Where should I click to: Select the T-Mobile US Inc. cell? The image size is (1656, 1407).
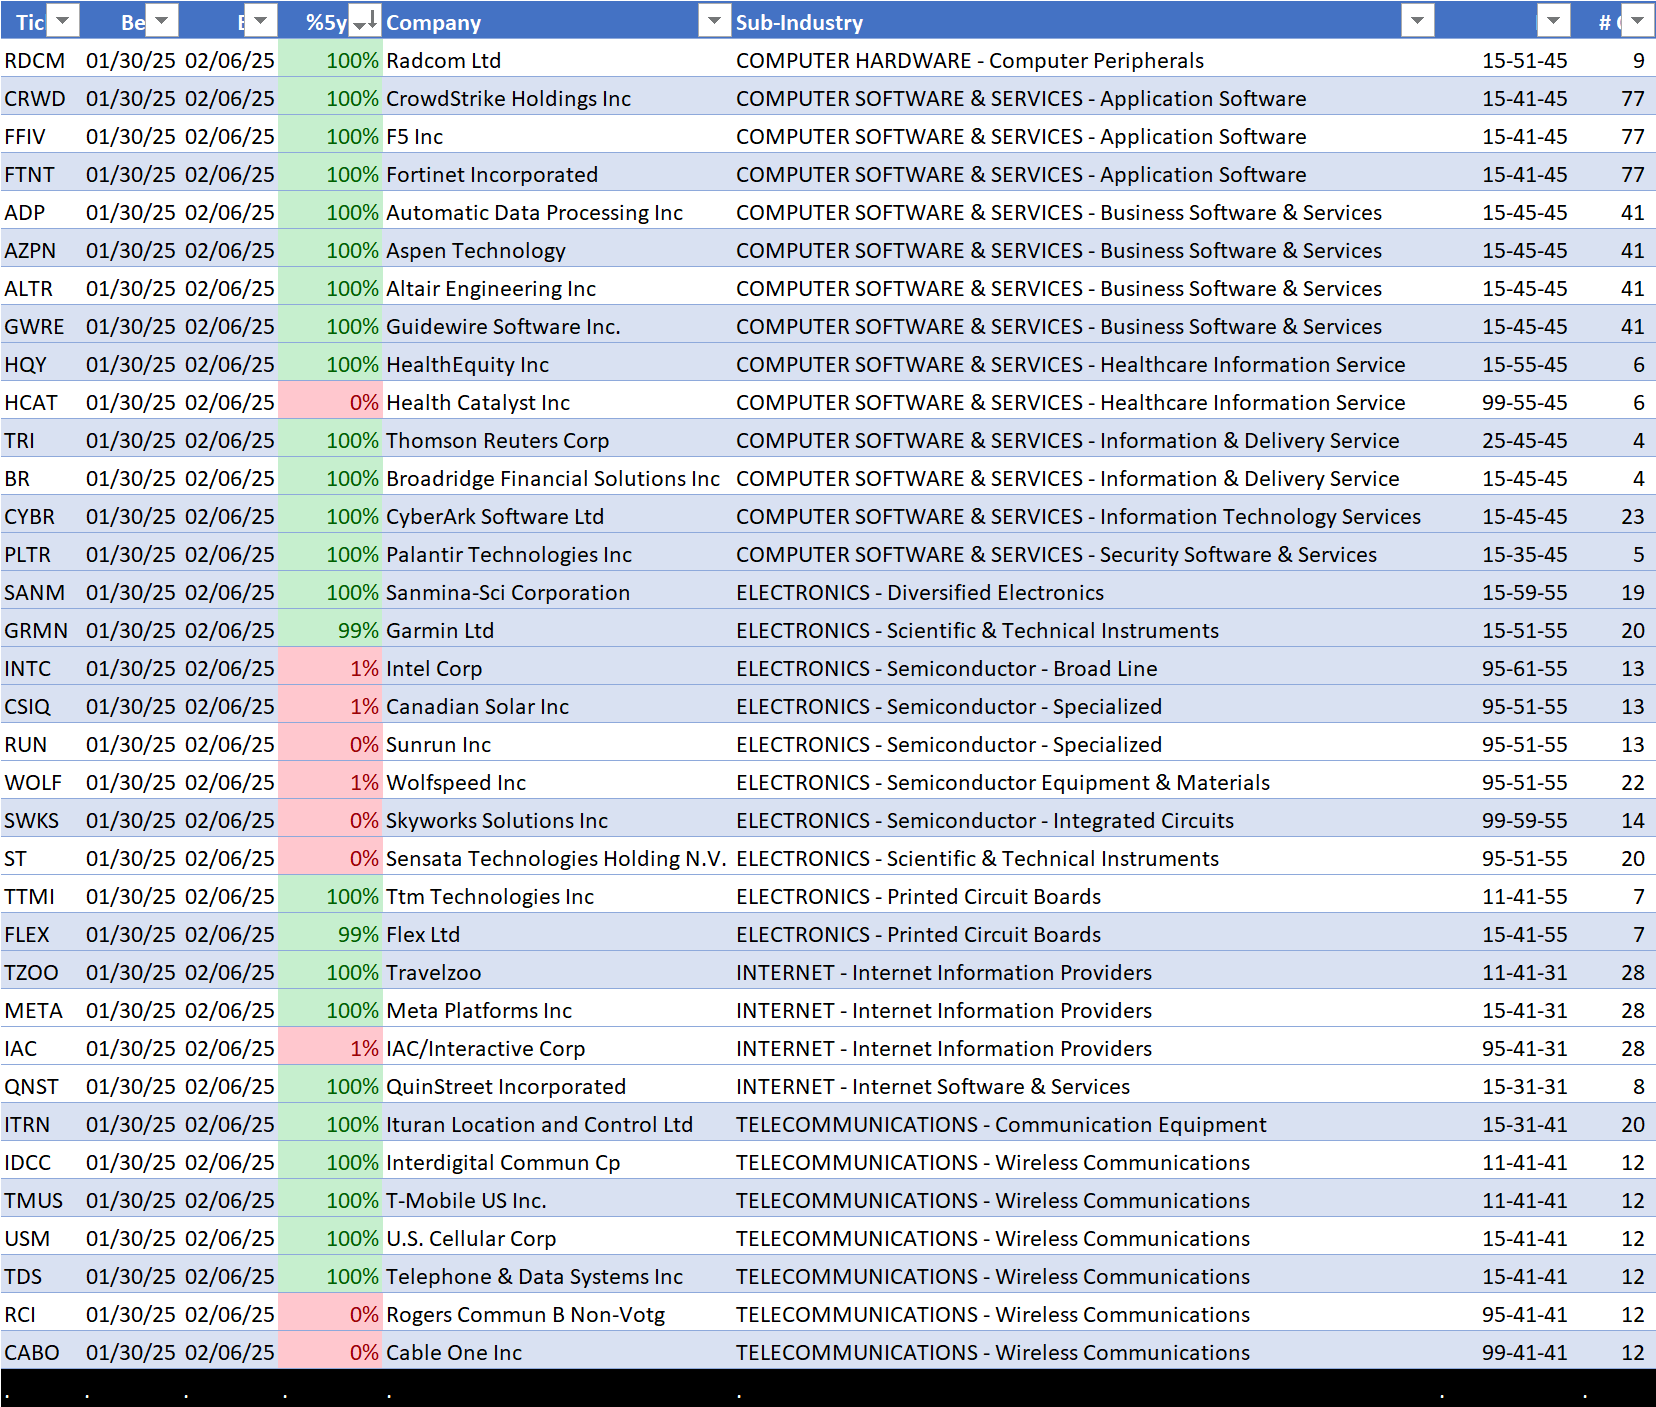tap(557, 1200)
